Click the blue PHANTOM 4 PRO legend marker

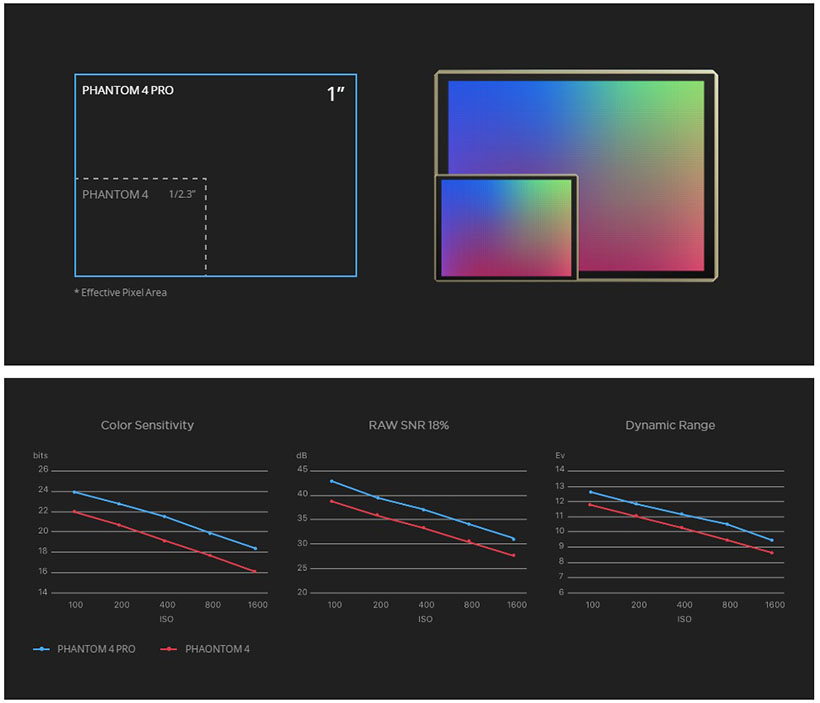click(41, 649)
